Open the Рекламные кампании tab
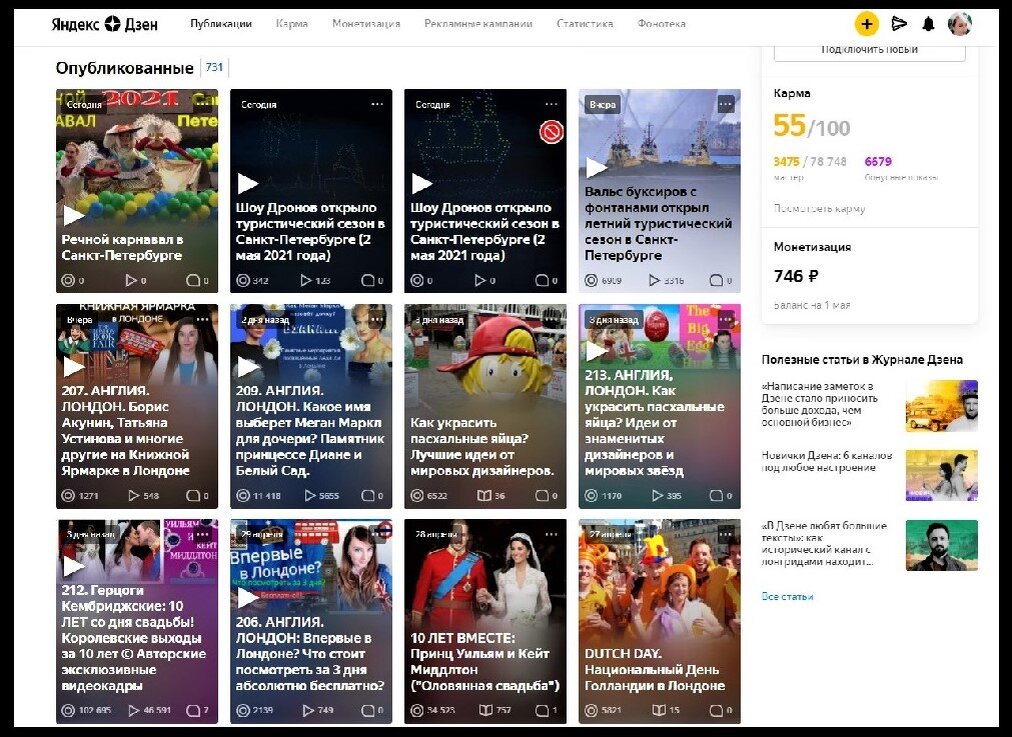The height and width of the screenshot is (737, 1012). tap(478, 24)
